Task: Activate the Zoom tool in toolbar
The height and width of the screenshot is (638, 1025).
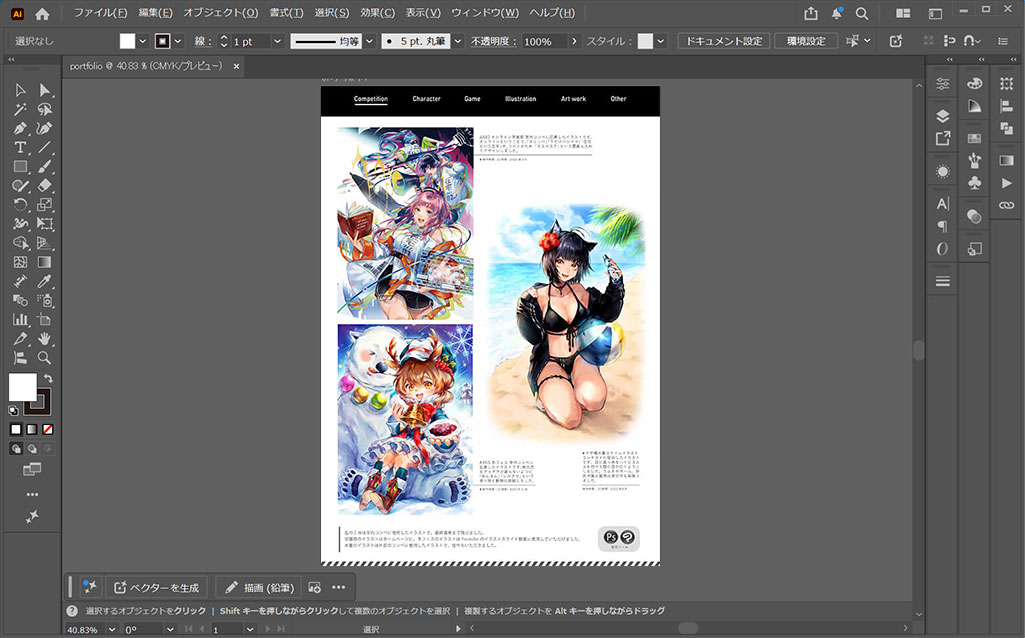Action: click(44, 357)
